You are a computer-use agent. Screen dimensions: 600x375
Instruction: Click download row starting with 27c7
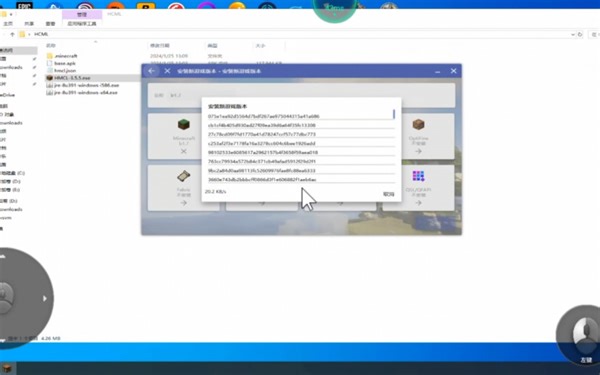pos(301,134)
